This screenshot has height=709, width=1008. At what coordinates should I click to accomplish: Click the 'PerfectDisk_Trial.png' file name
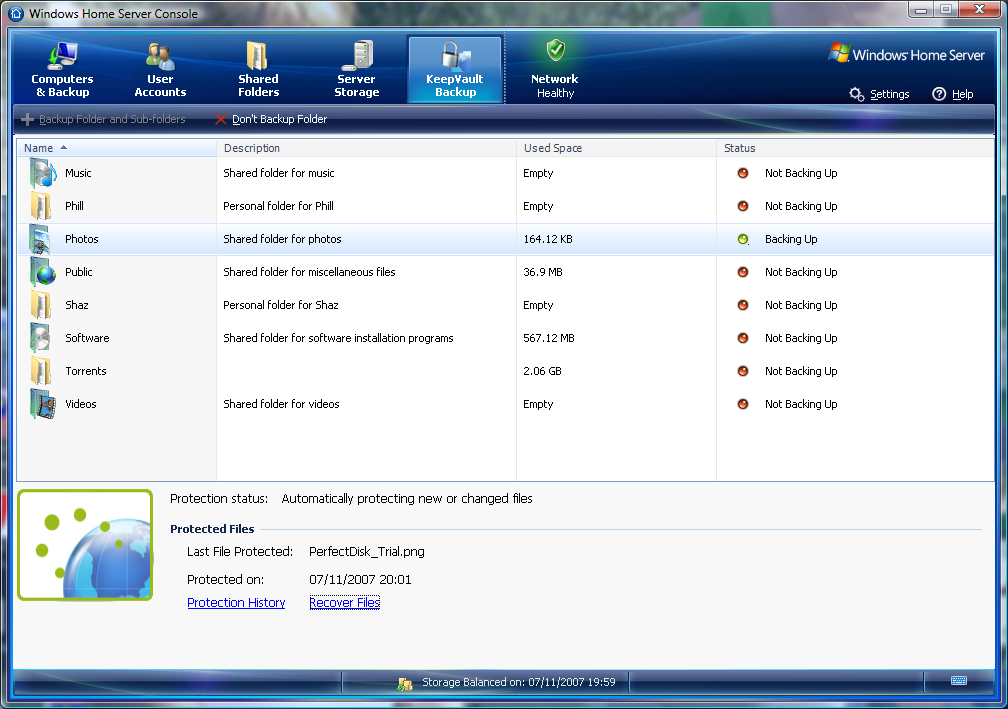pyautogui.click(x=366, y=552)
